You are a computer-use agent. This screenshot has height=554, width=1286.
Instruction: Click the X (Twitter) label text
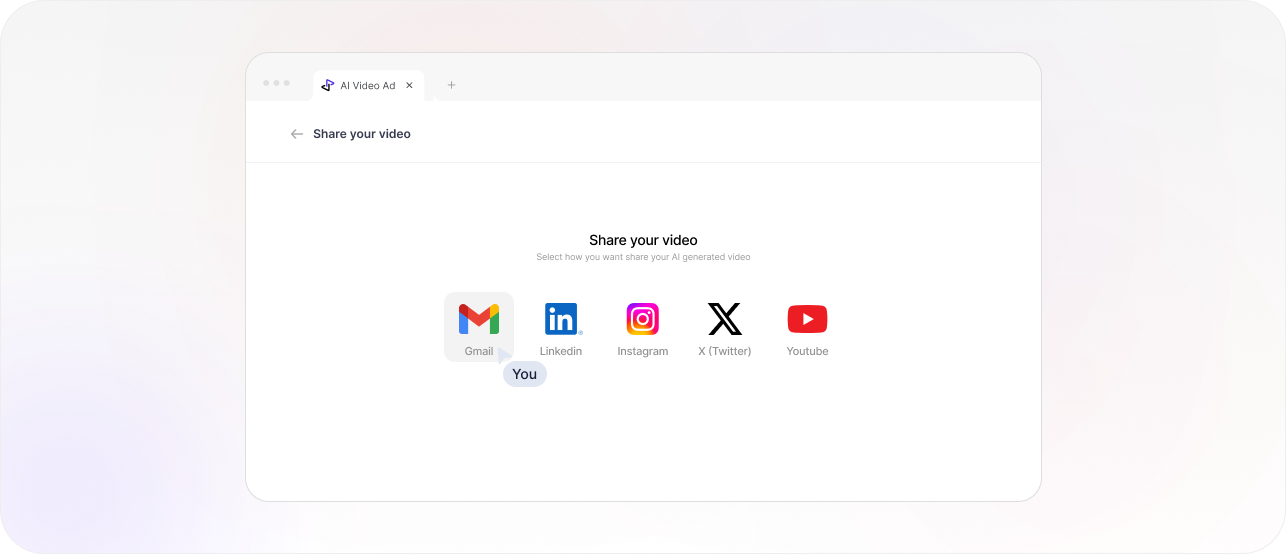coord(725,351)
